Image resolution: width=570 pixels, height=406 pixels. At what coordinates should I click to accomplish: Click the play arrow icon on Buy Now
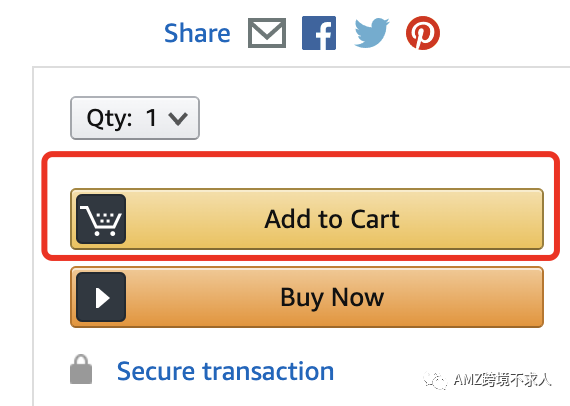click(x=101, y=297)
